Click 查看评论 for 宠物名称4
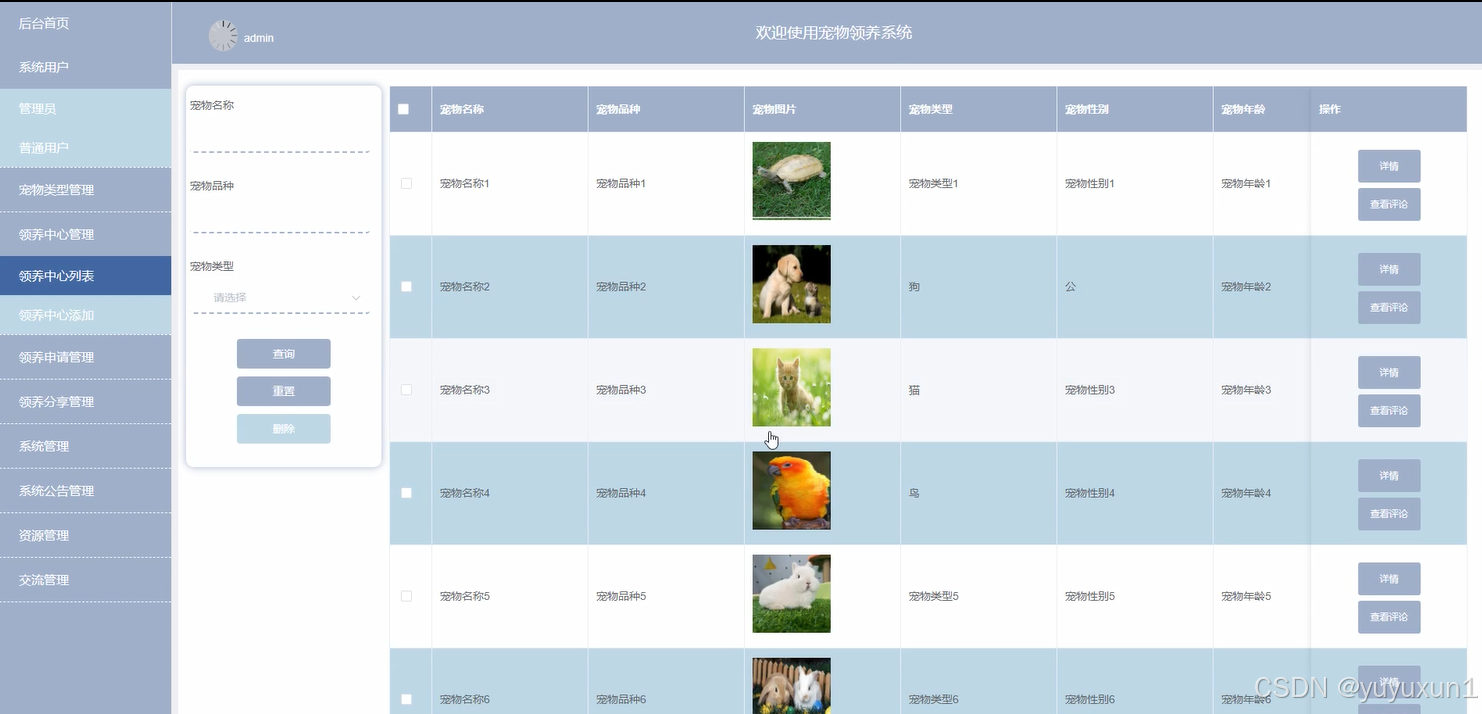The width and height of the screenshot is (1482, 714). click(x=1389, y=513)
